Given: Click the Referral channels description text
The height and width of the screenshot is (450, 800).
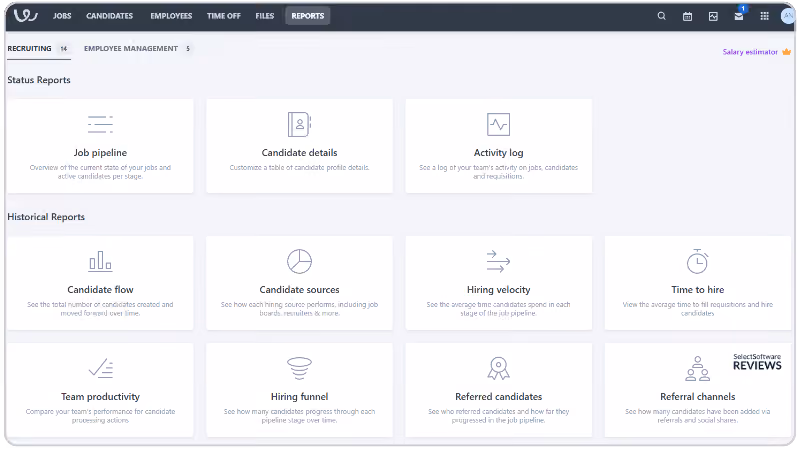Looking at the screenshot, I should pyautogui.click(x=697, y=416).
